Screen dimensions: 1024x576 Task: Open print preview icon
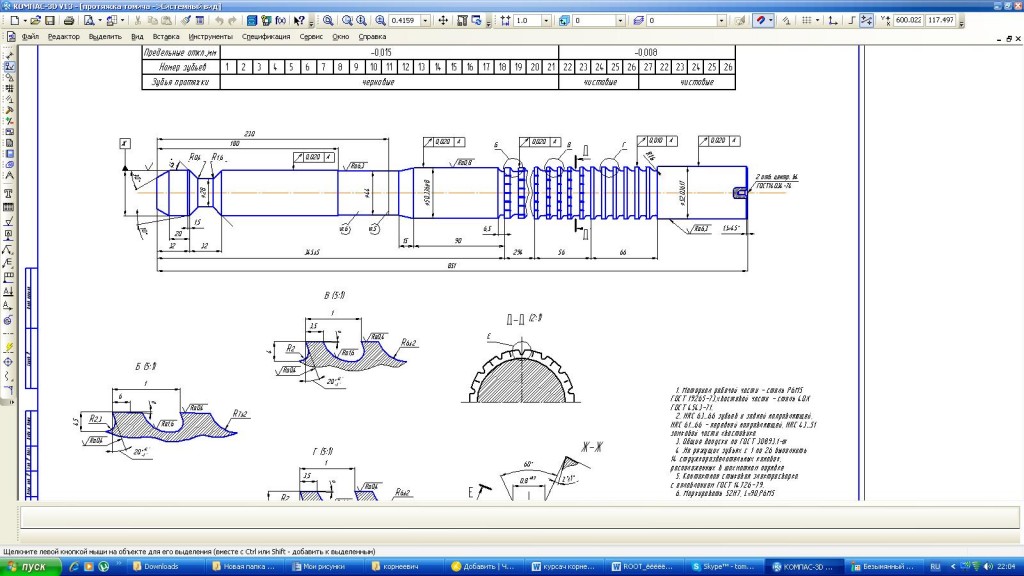coord(88,21)
